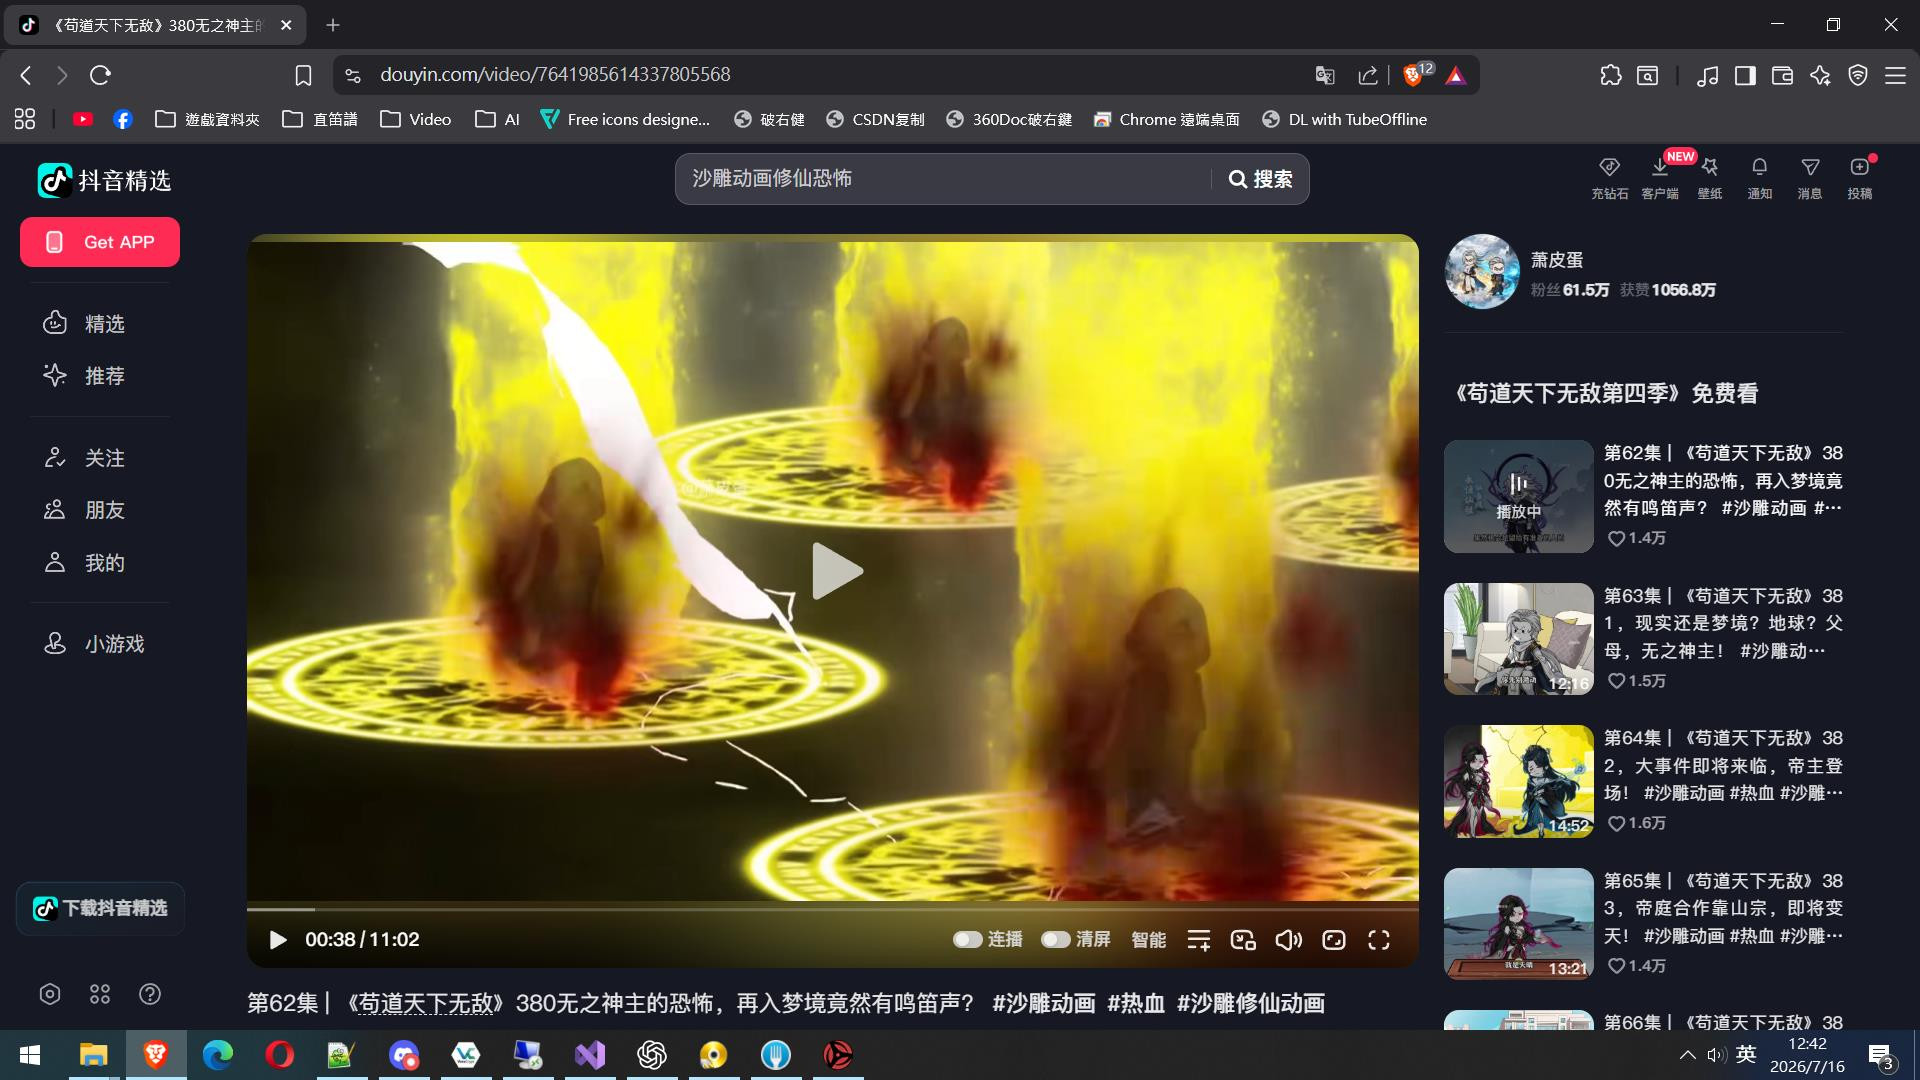Open the 关注 sidebar section
The height and width of the screenshot is (1080, 1920).
click(84, 458)
